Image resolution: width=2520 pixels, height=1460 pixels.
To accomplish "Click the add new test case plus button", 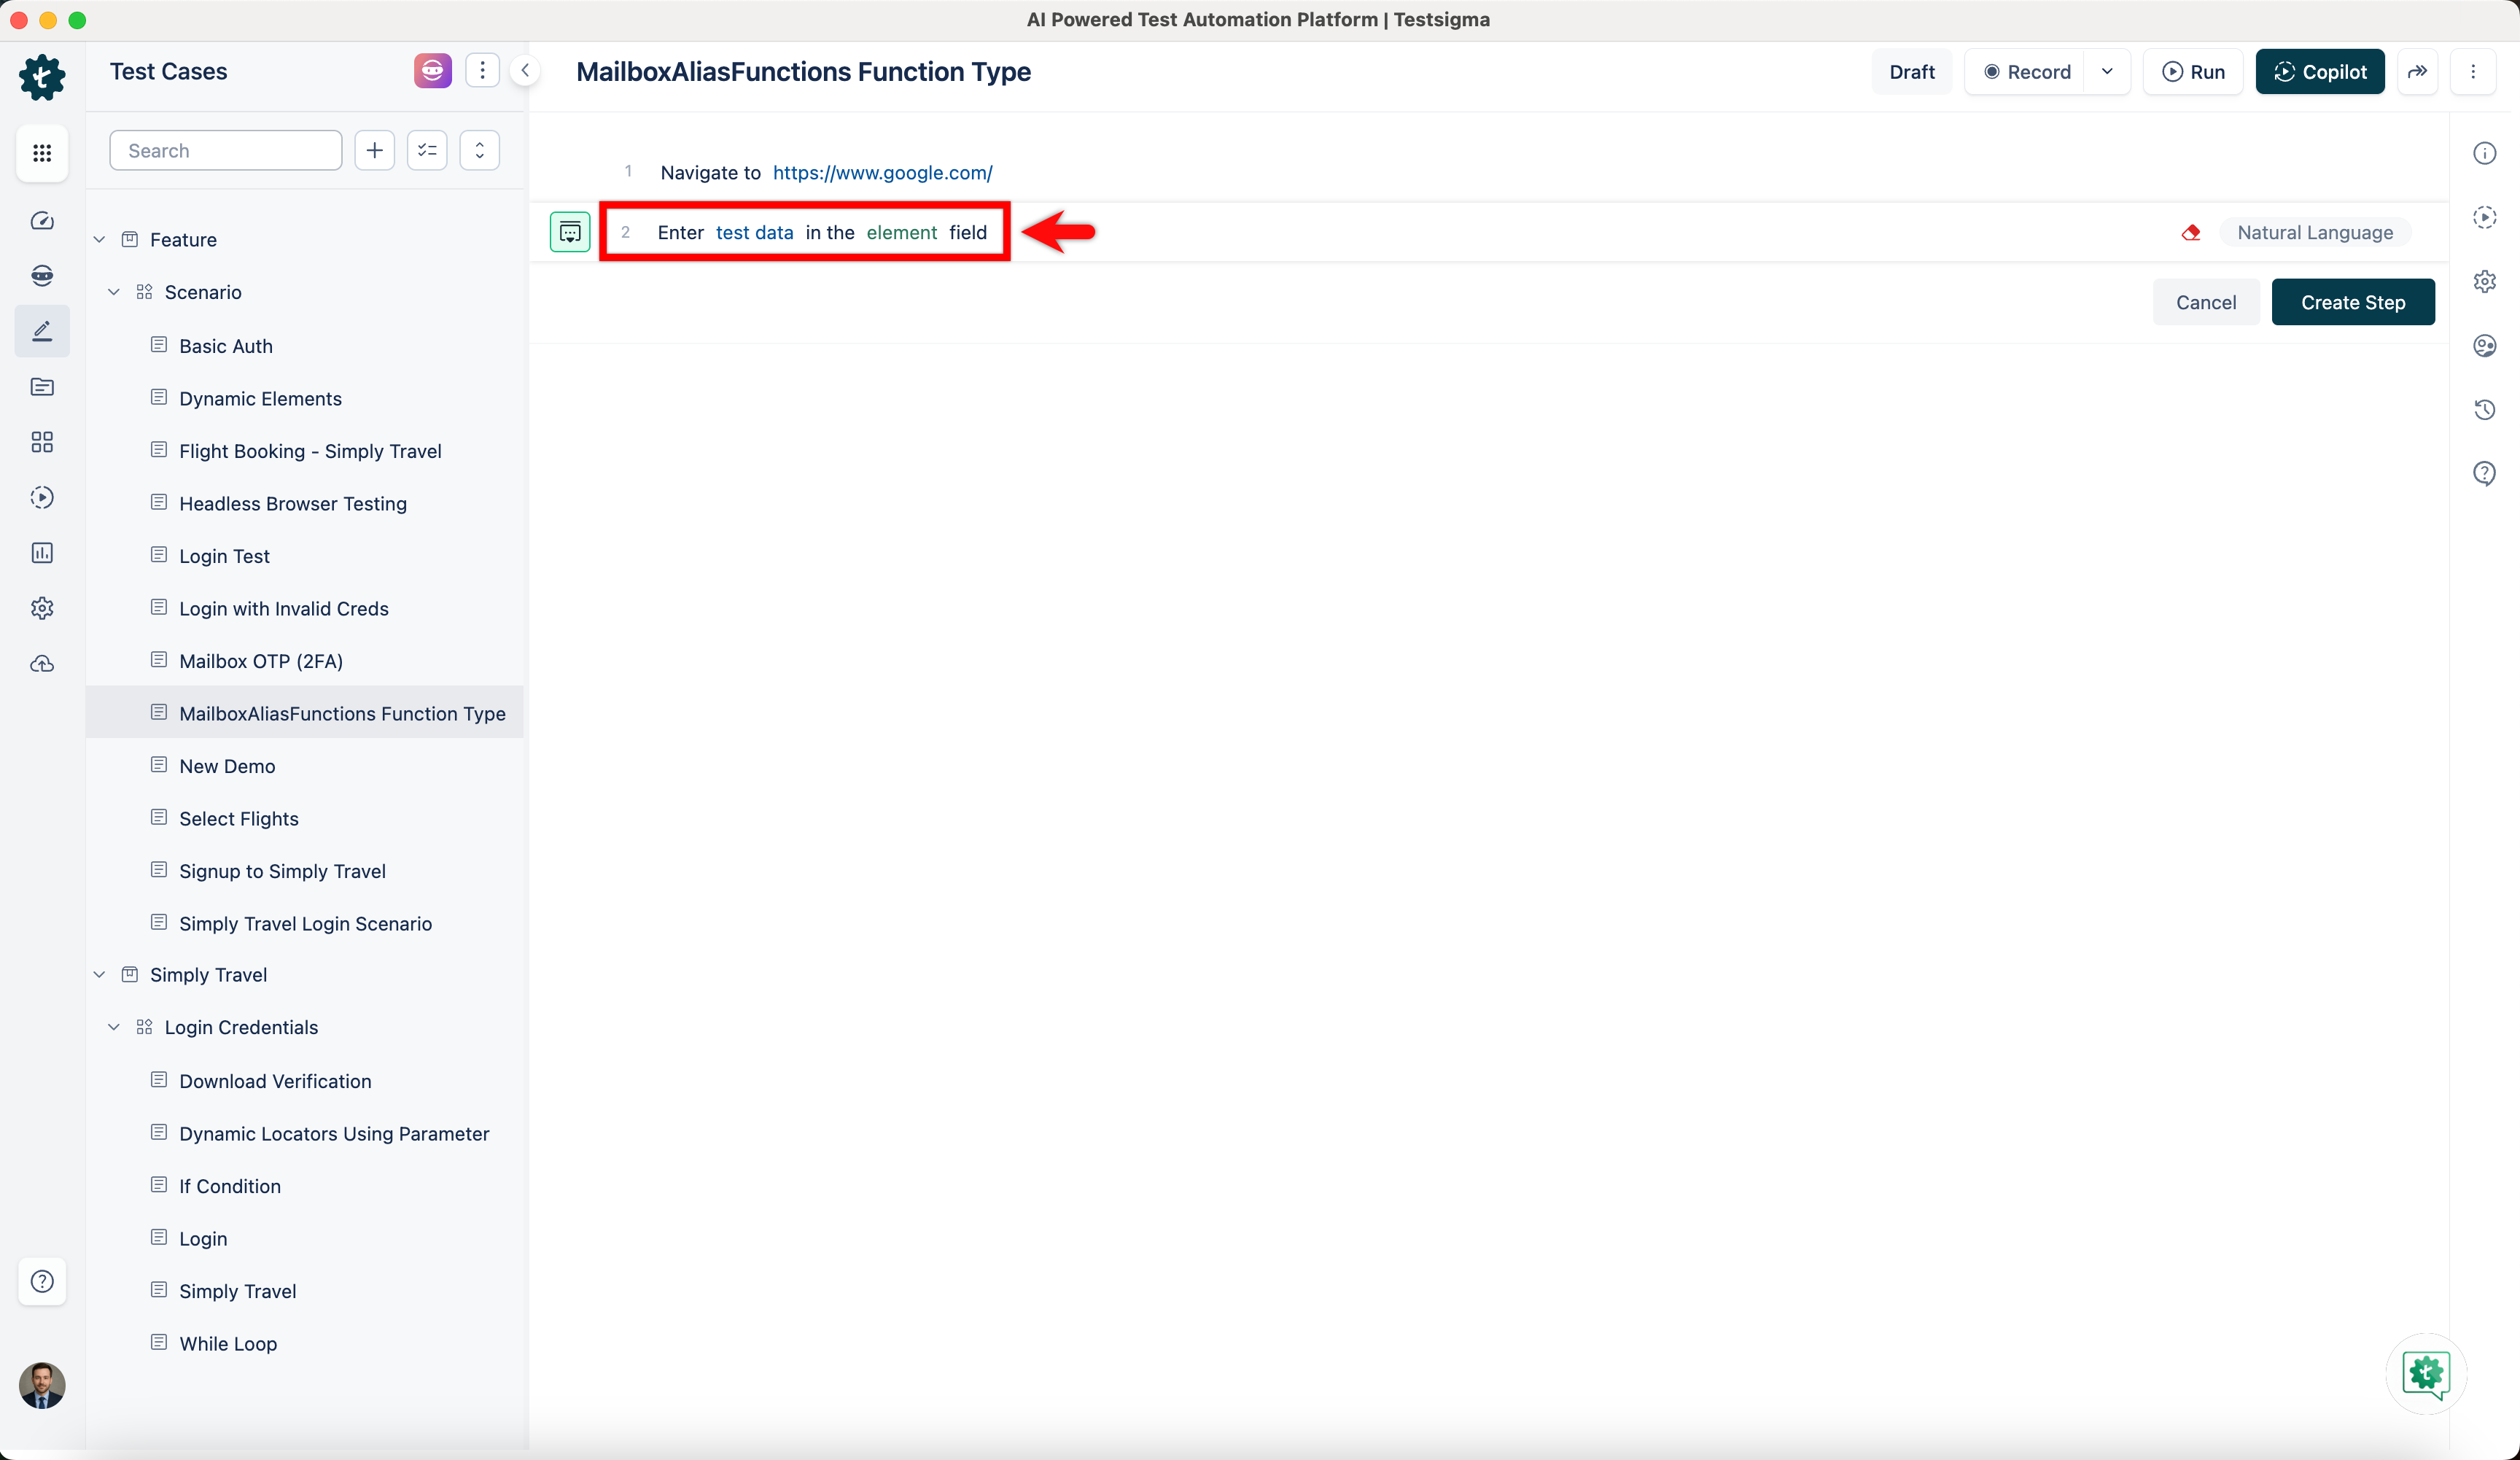I will 375,151.
